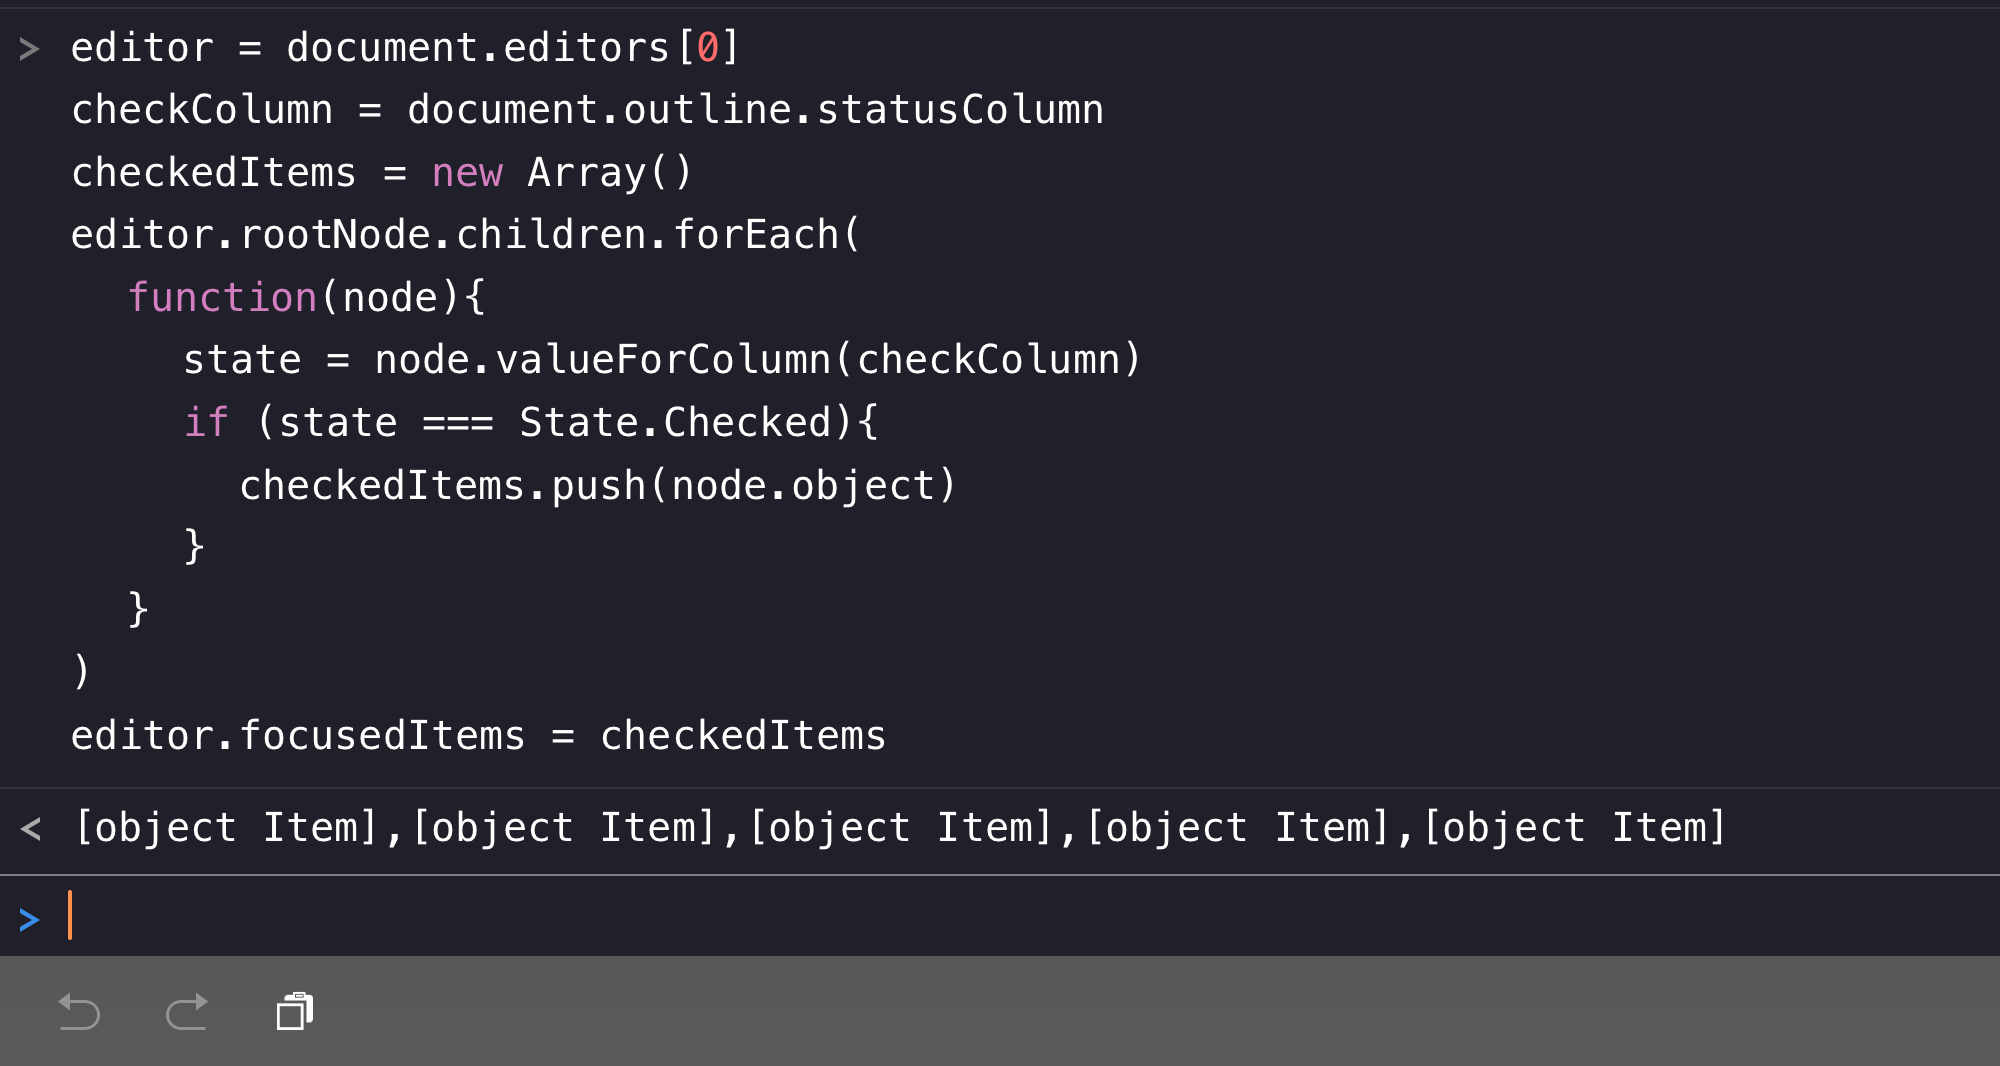Click the blue console prompt chevron
This screenshot has height=1066, width=2000.
coord(29,919)
